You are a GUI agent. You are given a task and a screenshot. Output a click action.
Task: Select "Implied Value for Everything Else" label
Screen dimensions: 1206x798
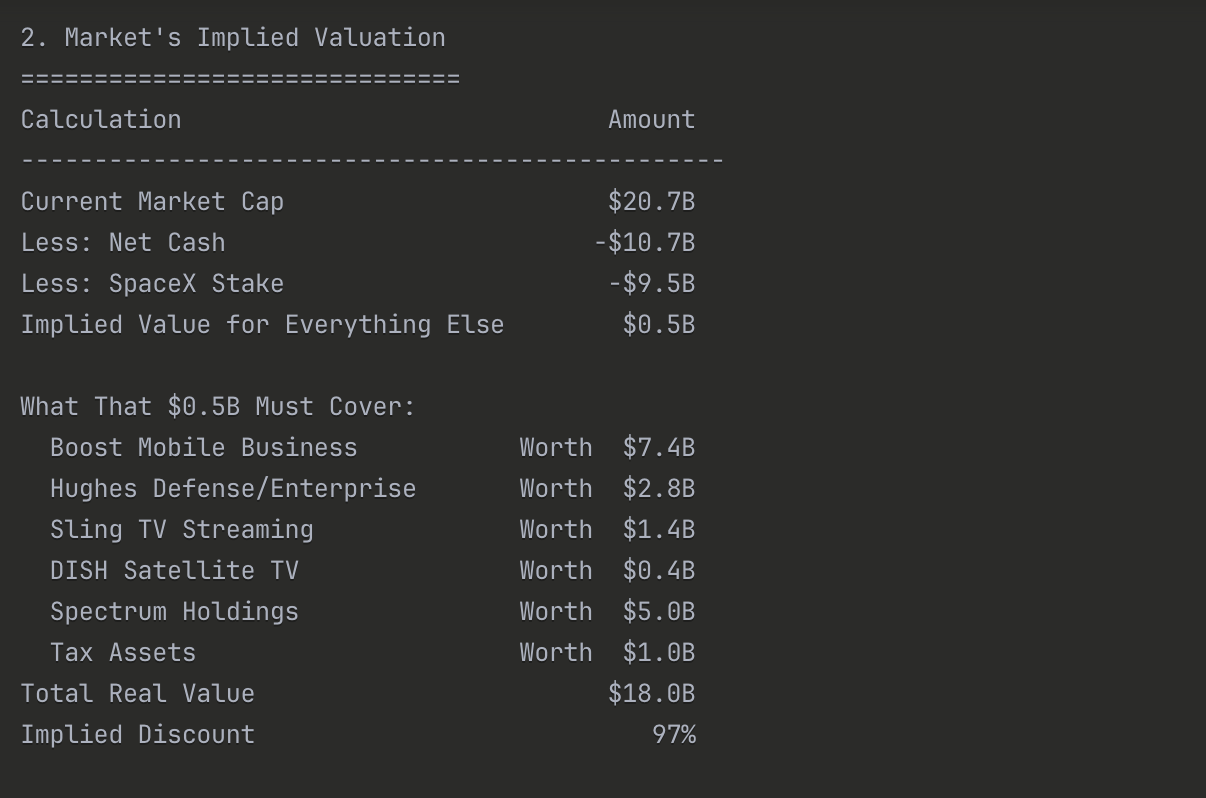click(262, 325)
